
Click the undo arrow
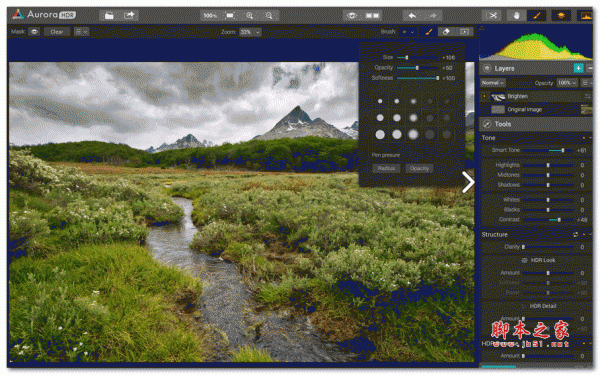412,16
